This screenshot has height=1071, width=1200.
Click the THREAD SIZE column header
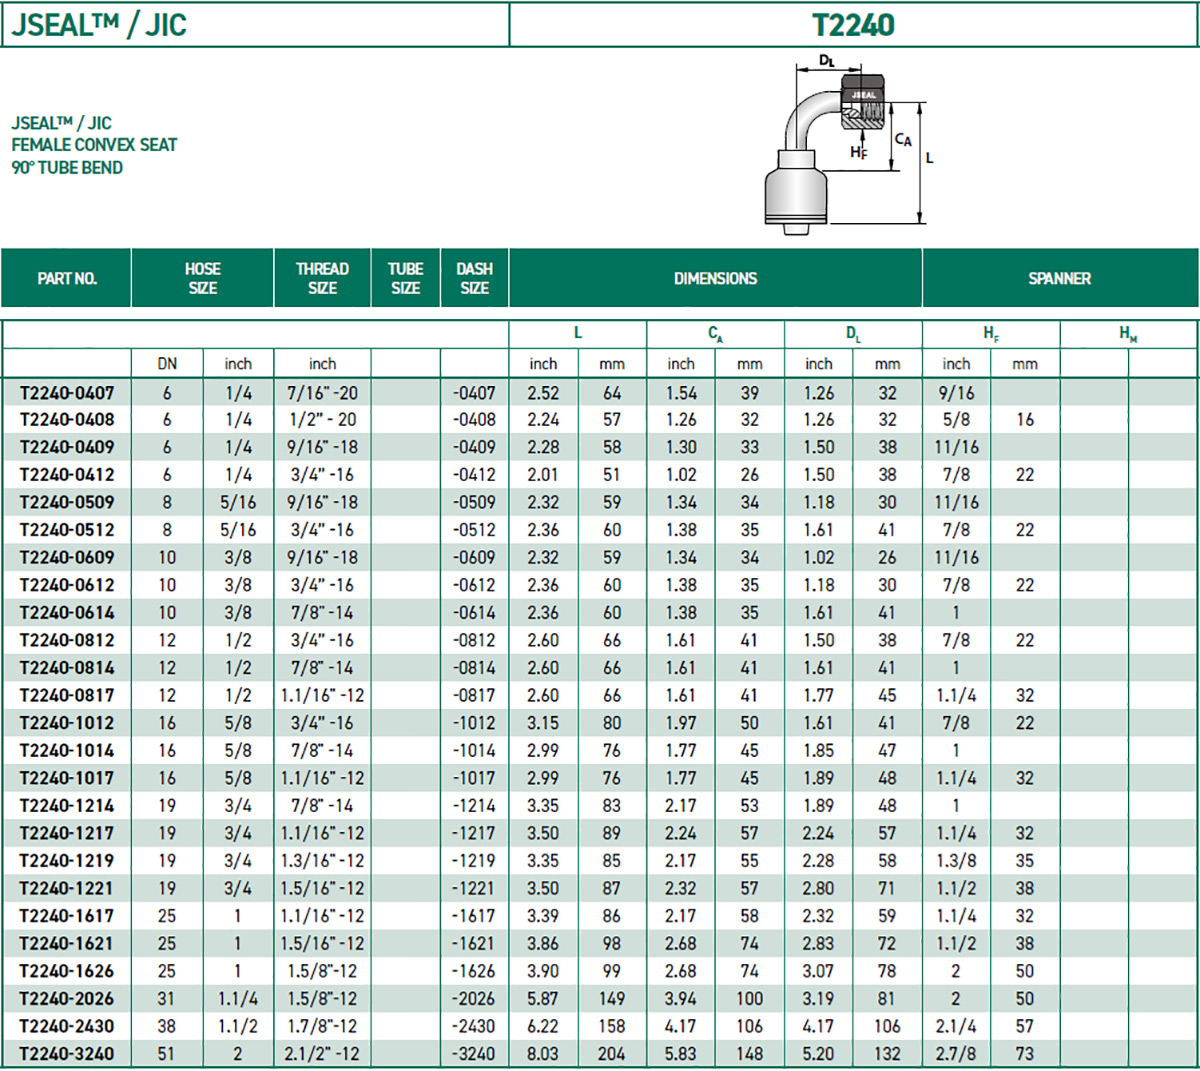coord(322,278)
